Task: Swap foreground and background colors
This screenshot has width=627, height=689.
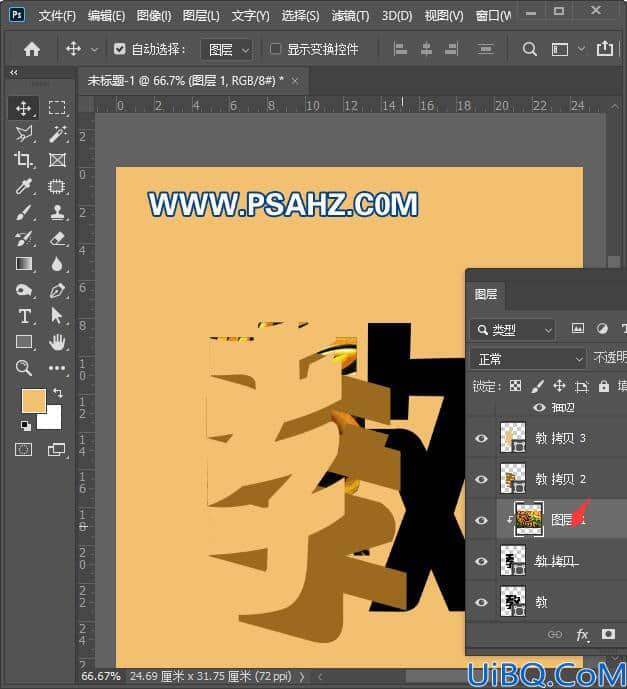Action: coord(58,392)
